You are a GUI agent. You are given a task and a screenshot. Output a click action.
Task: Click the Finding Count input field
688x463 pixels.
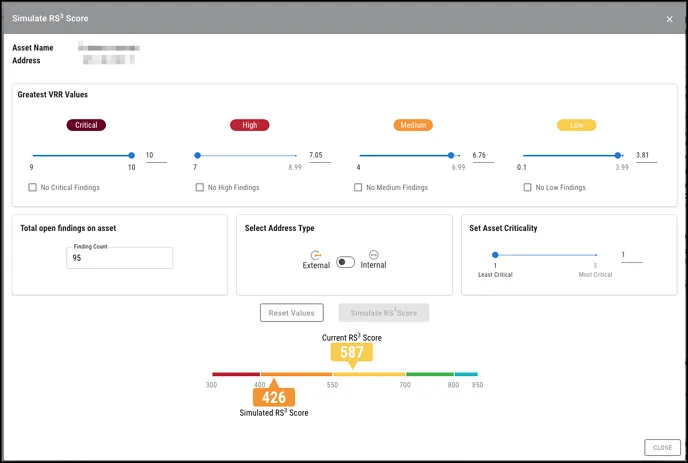point(119,258)
